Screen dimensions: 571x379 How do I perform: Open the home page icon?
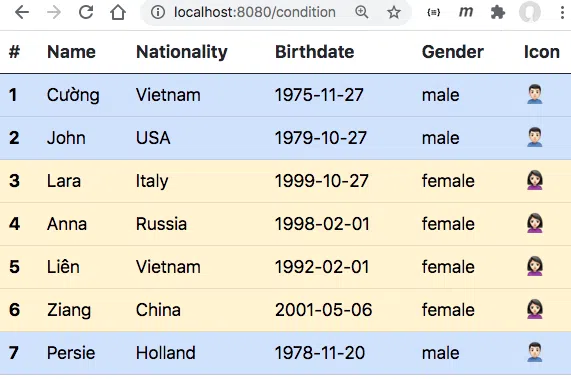[x=118, y=12]
